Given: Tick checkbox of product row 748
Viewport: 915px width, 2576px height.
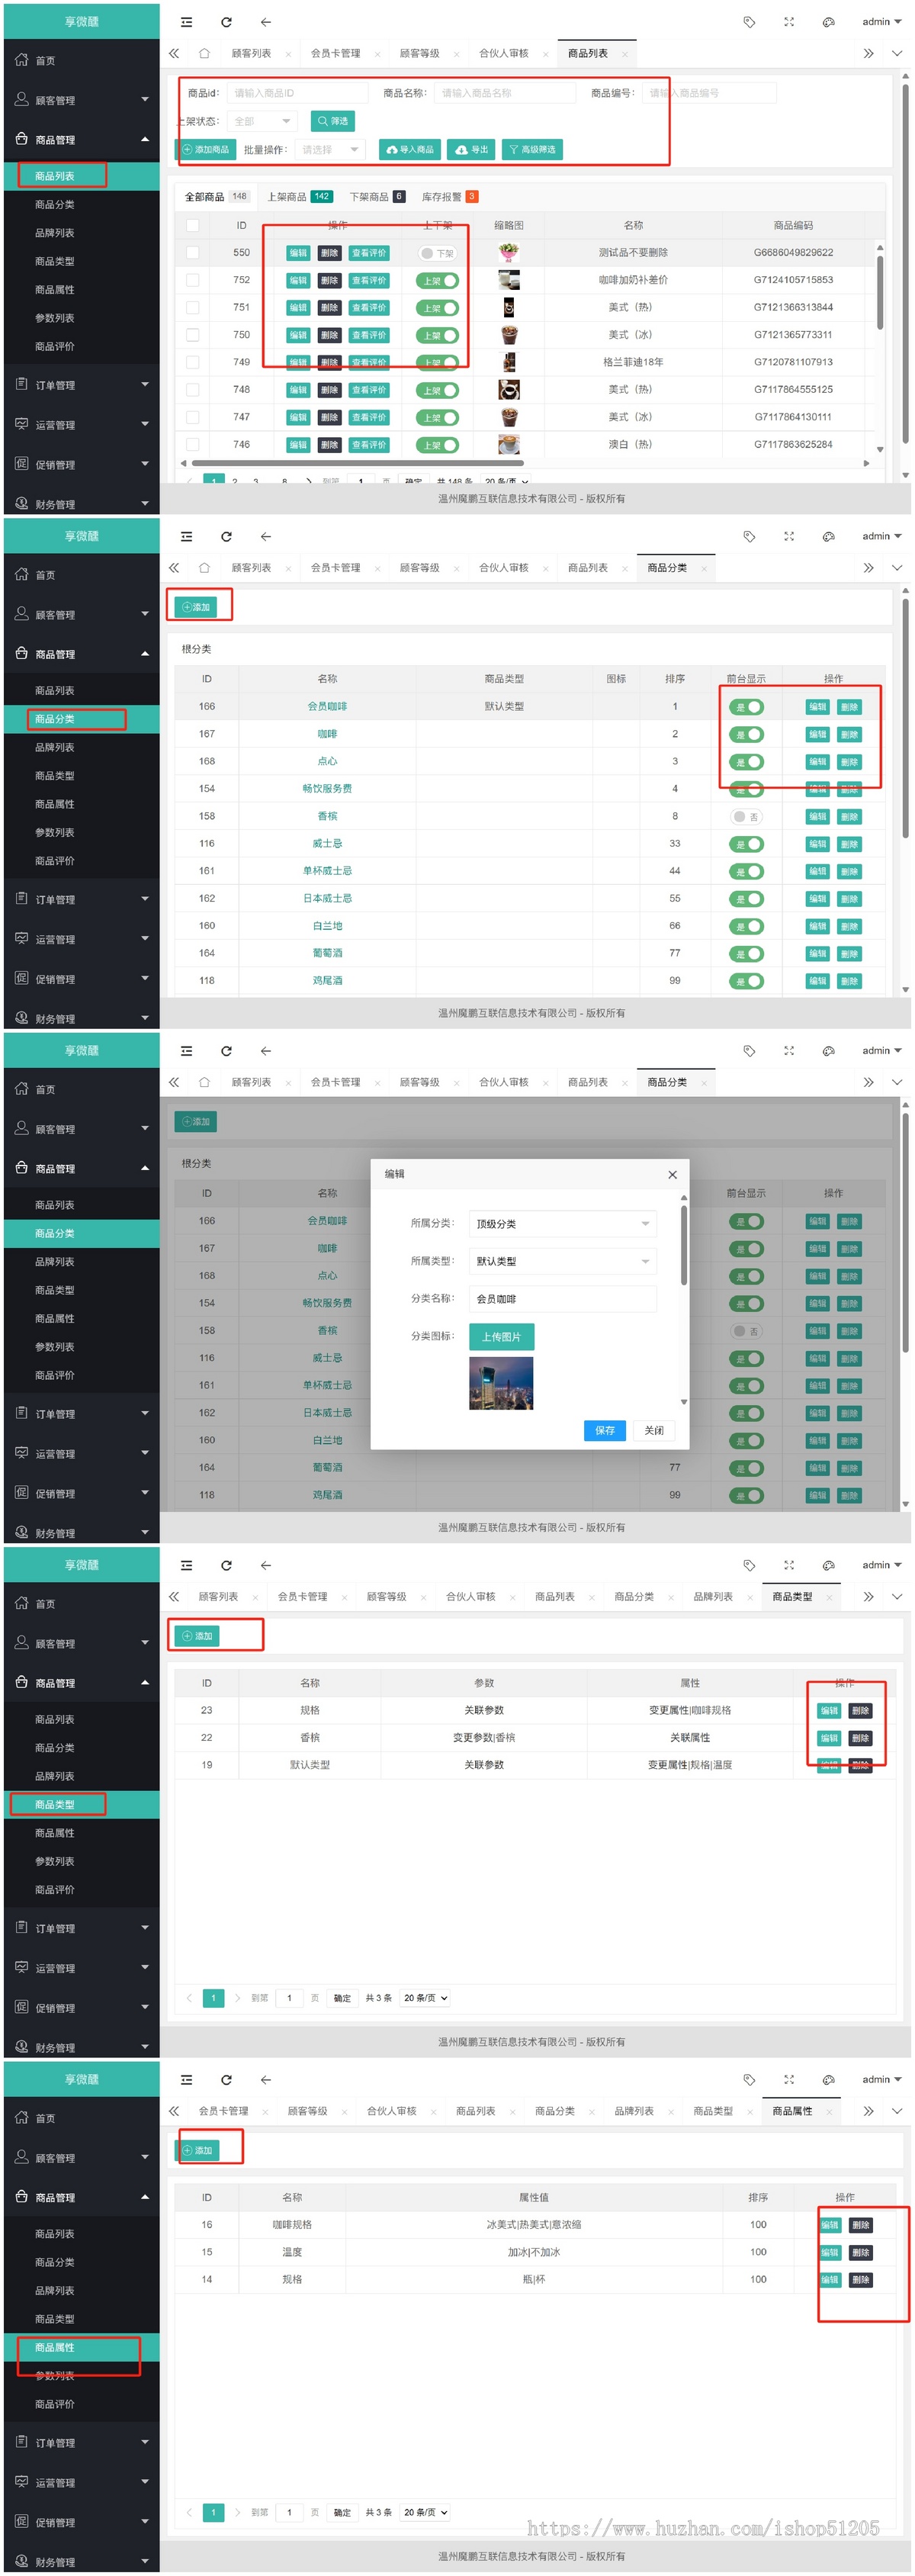Looking at the screenshot, I should 193,390.
